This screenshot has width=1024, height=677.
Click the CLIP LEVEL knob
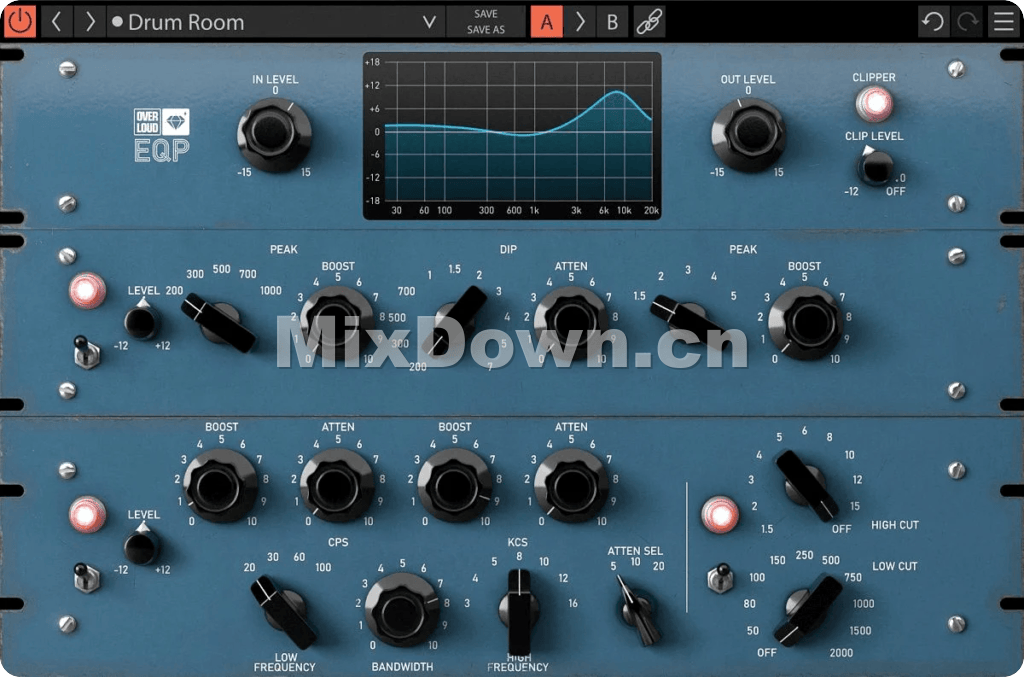pos(875,167)
